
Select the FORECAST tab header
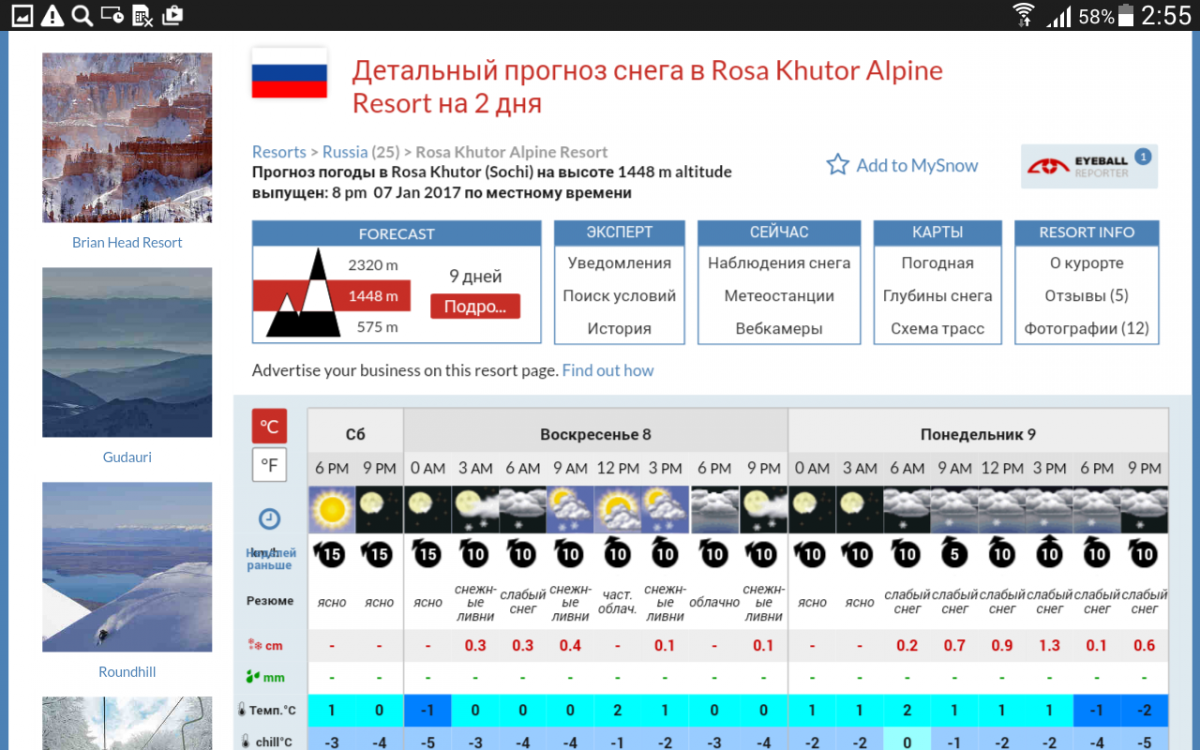click(x=397, y=233)
